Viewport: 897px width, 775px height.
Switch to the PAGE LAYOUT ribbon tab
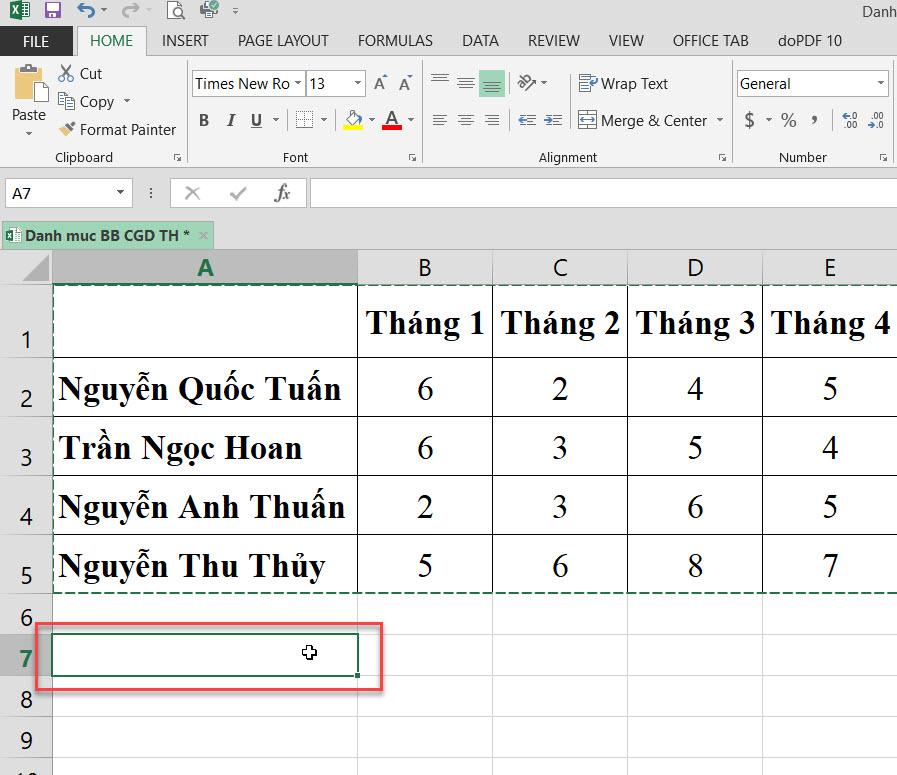(x=283, y=41)
